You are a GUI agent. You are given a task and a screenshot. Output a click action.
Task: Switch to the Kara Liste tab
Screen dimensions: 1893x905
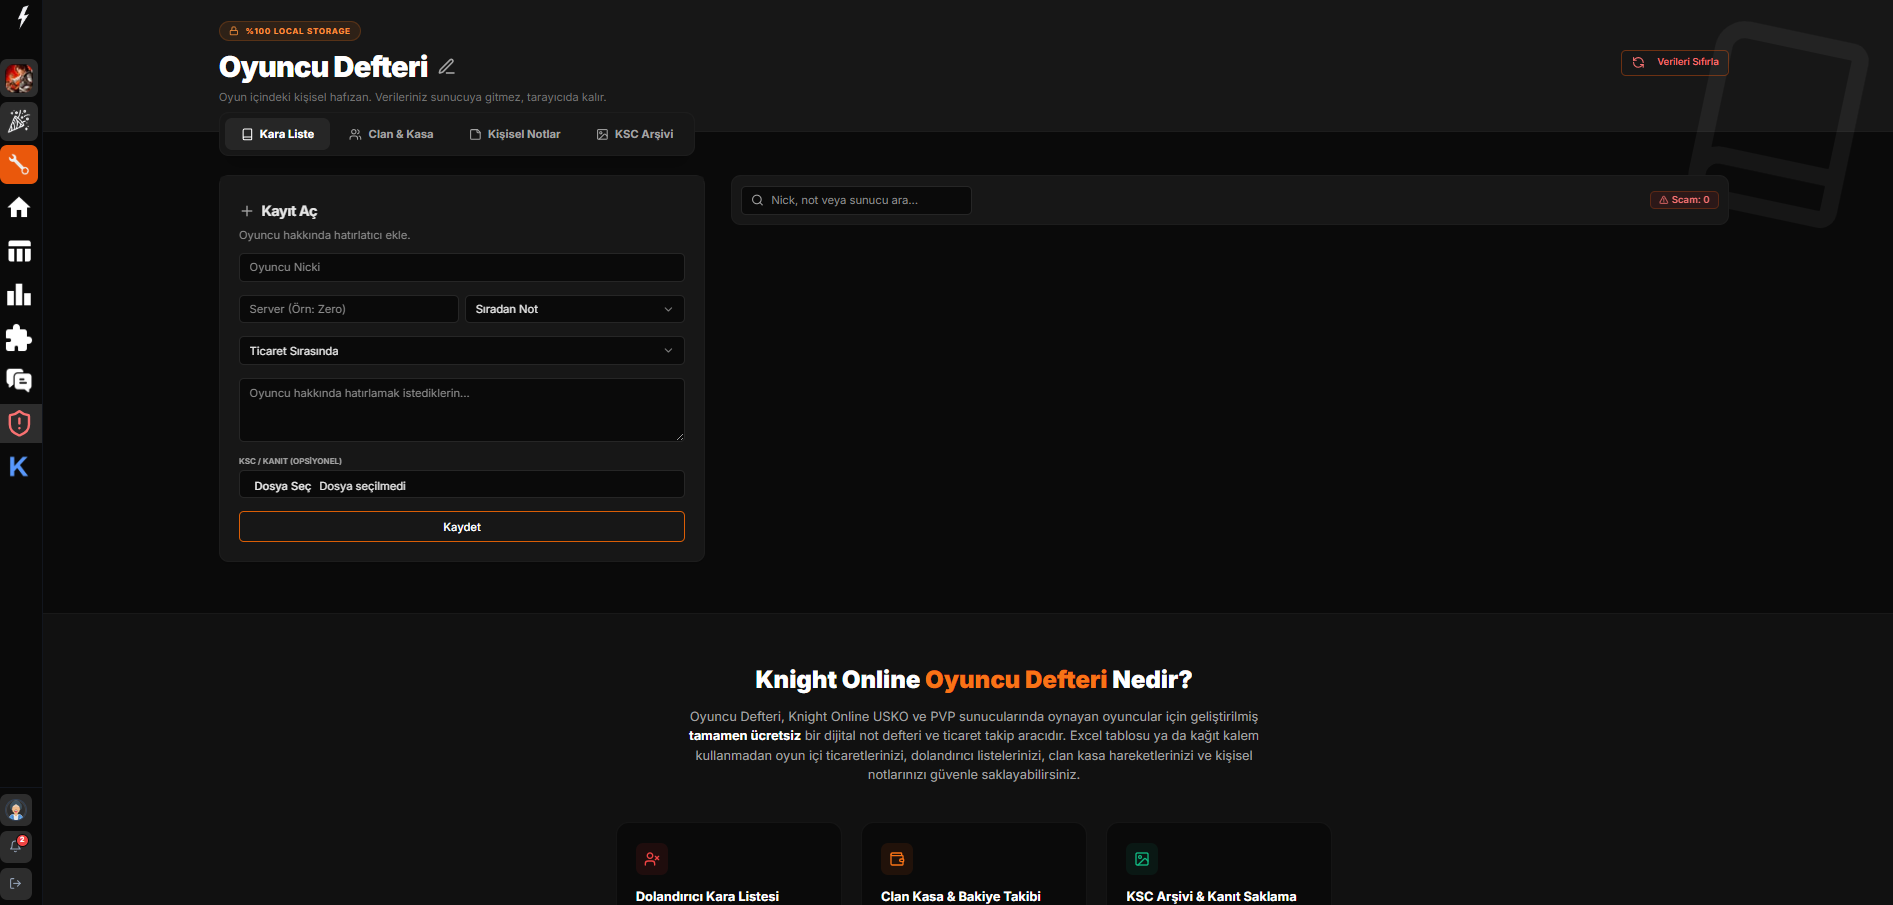tap(278, 134)
